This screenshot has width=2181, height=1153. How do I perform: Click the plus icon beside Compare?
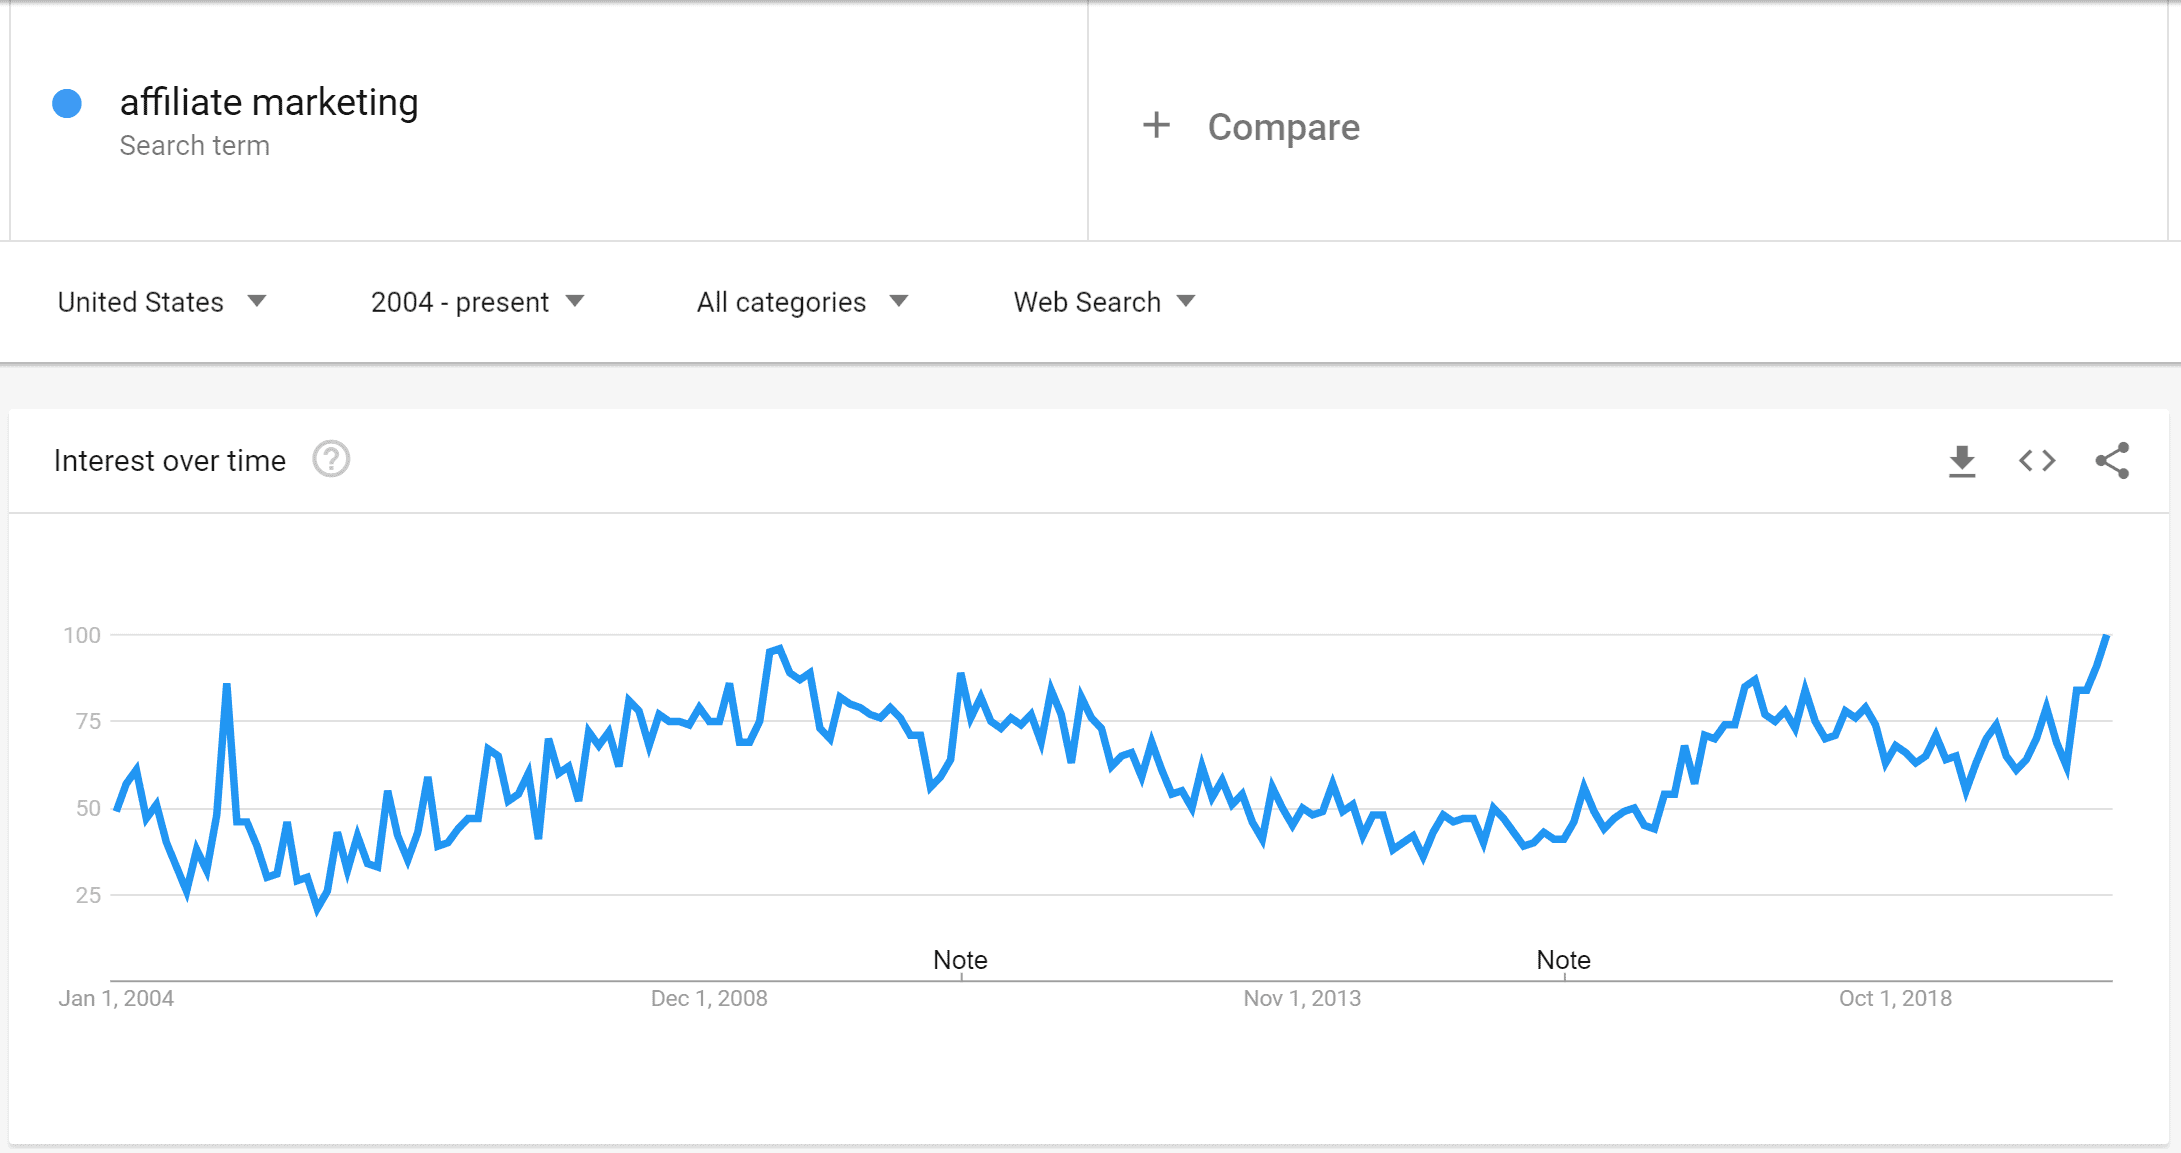[x=1156, y=126]
